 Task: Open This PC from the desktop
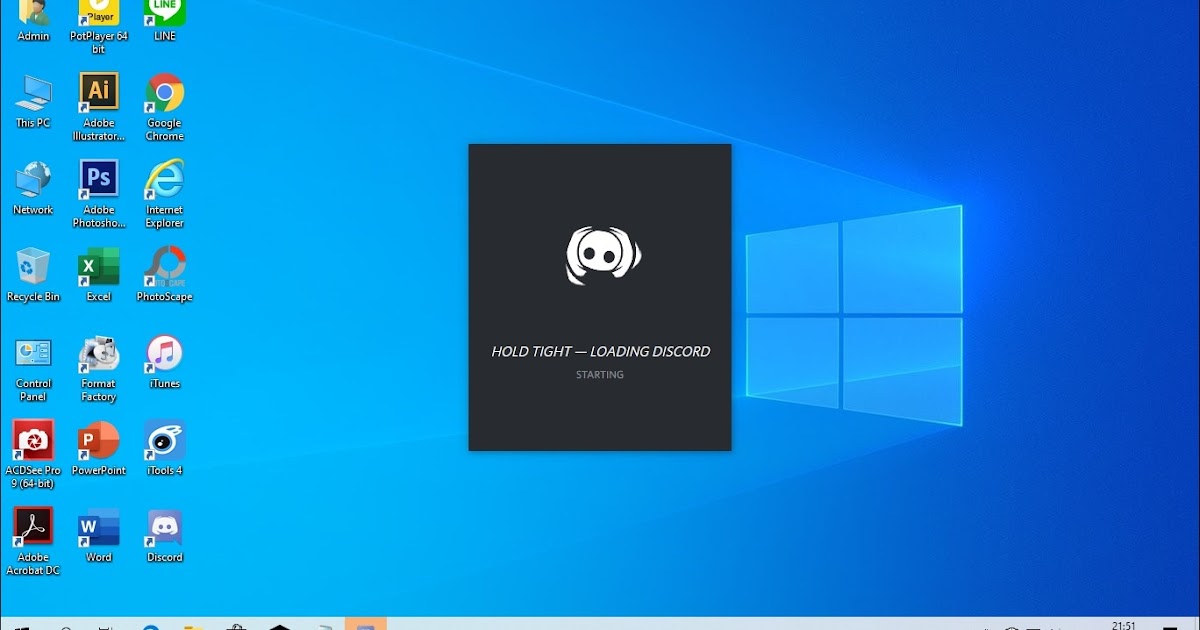click(x=33, y=91)
